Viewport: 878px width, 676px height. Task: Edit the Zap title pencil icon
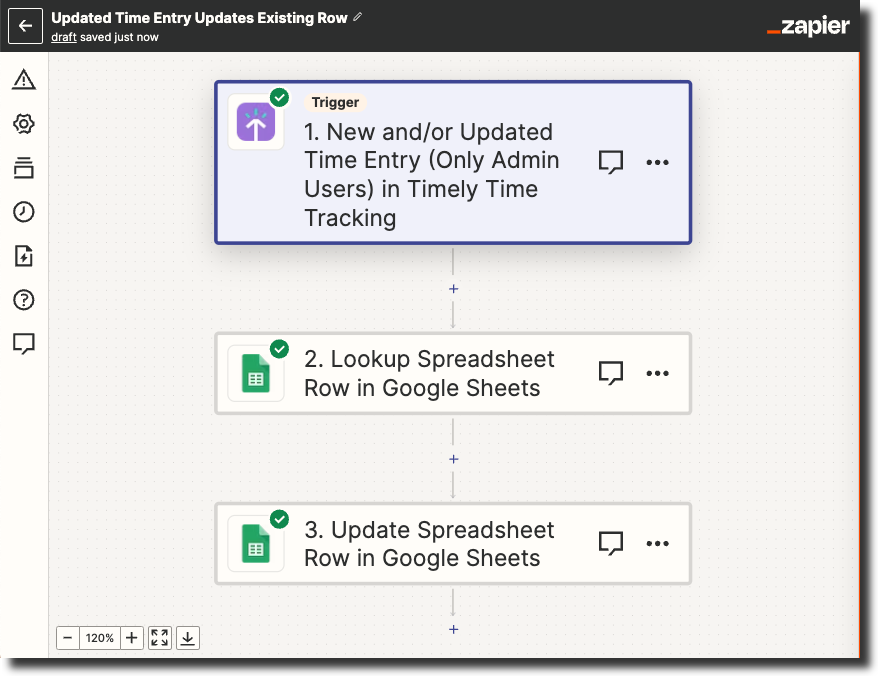[358, 17]
